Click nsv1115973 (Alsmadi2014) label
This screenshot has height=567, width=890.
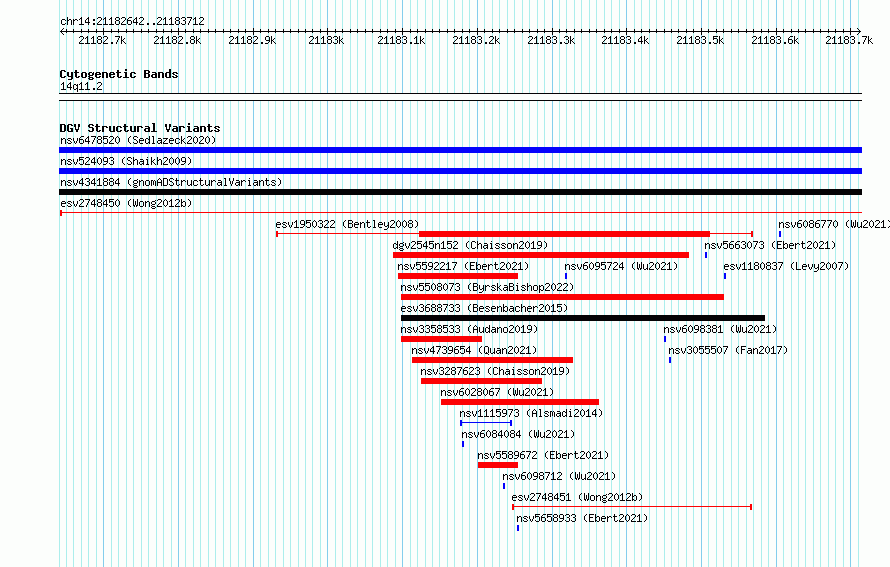tap(531, 413)
